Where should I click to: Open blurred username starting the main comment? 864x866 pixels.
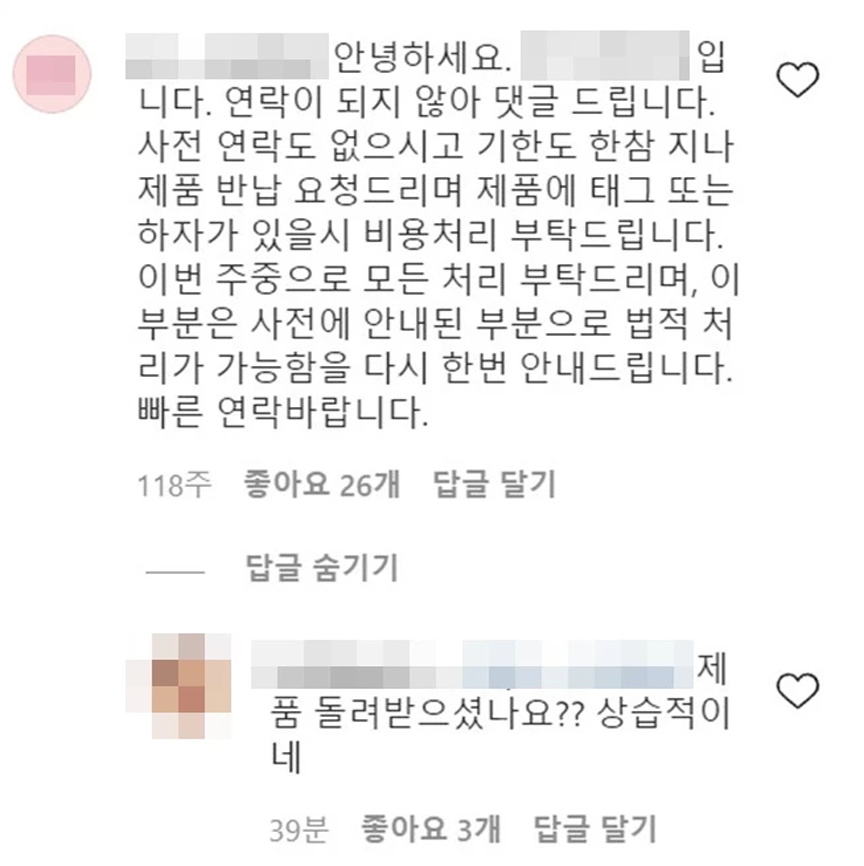[x=227, y=56]
